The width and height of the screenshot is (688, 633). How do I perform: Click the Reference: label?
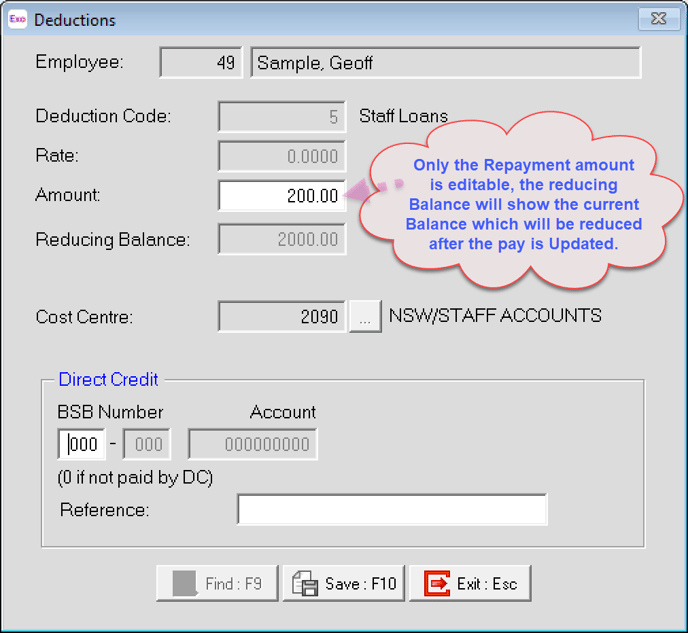click(x=104, y=510)
